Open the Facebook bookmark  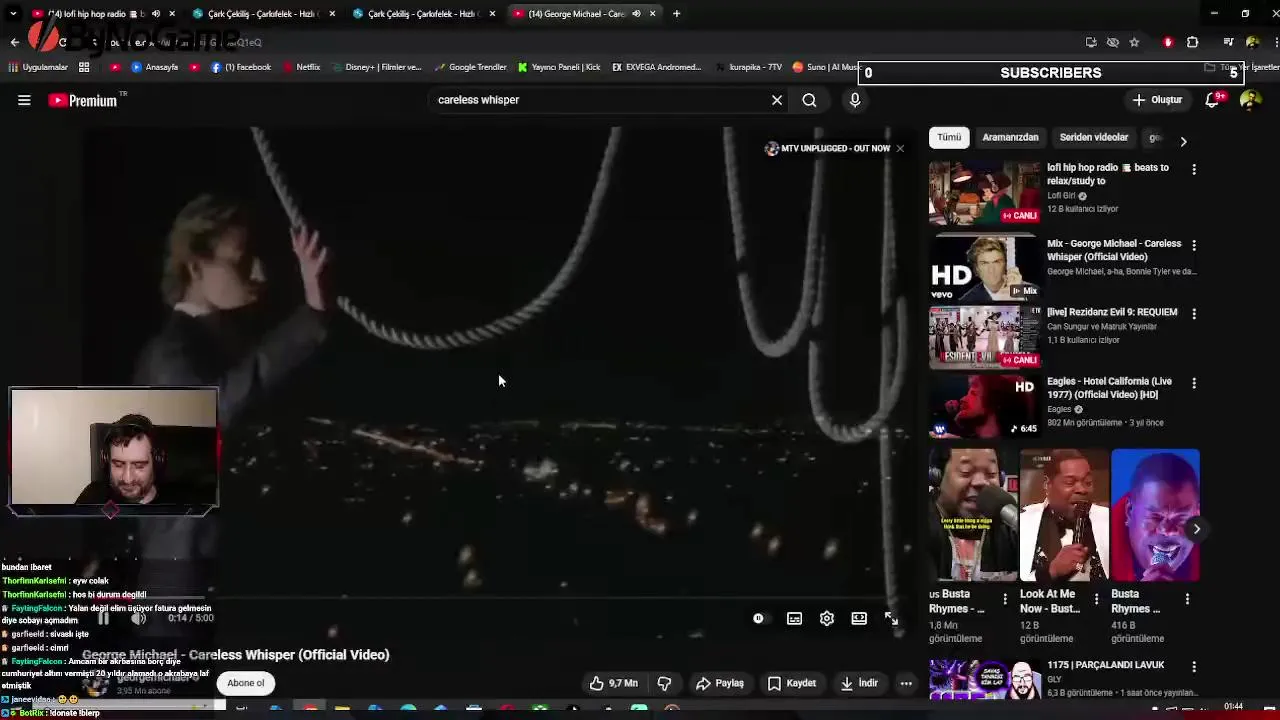tap(241, 67)
